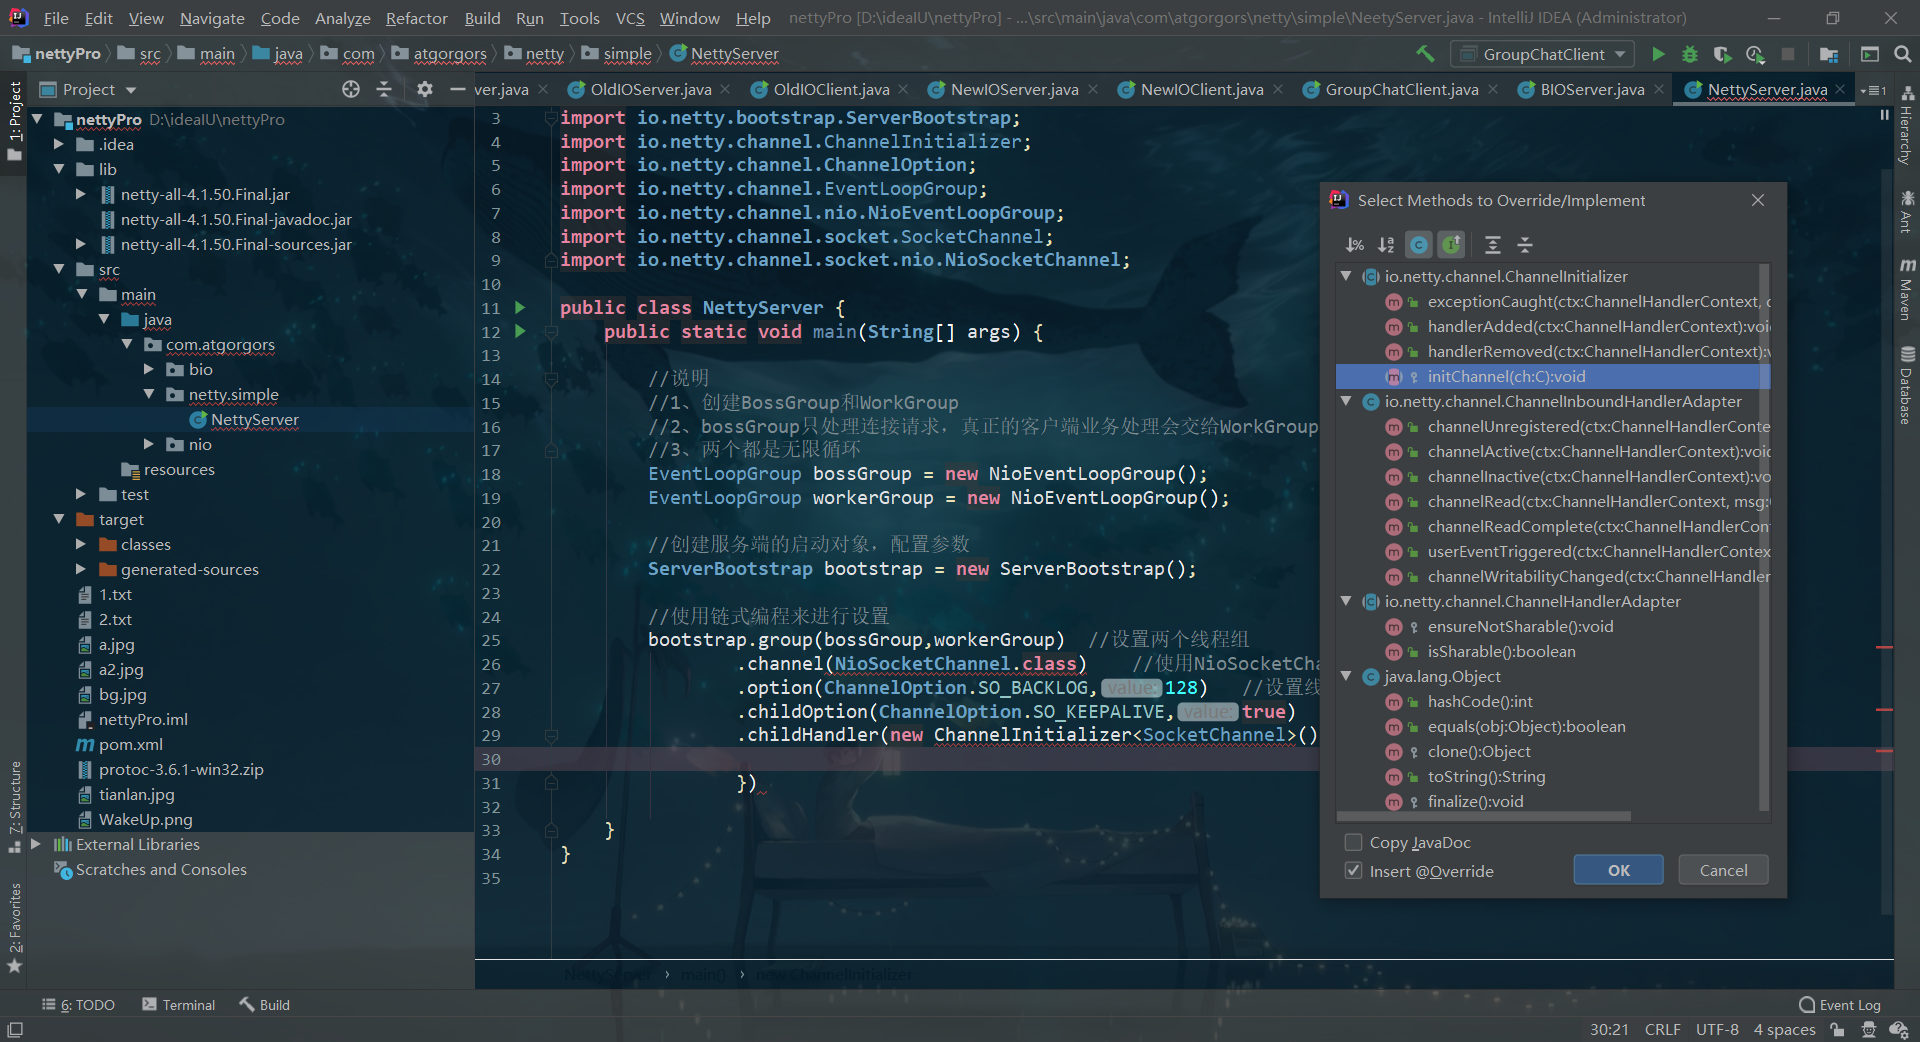Open the Terminal tool window
Viewport: 1920px width, 1042px height.
(179, 1005)
